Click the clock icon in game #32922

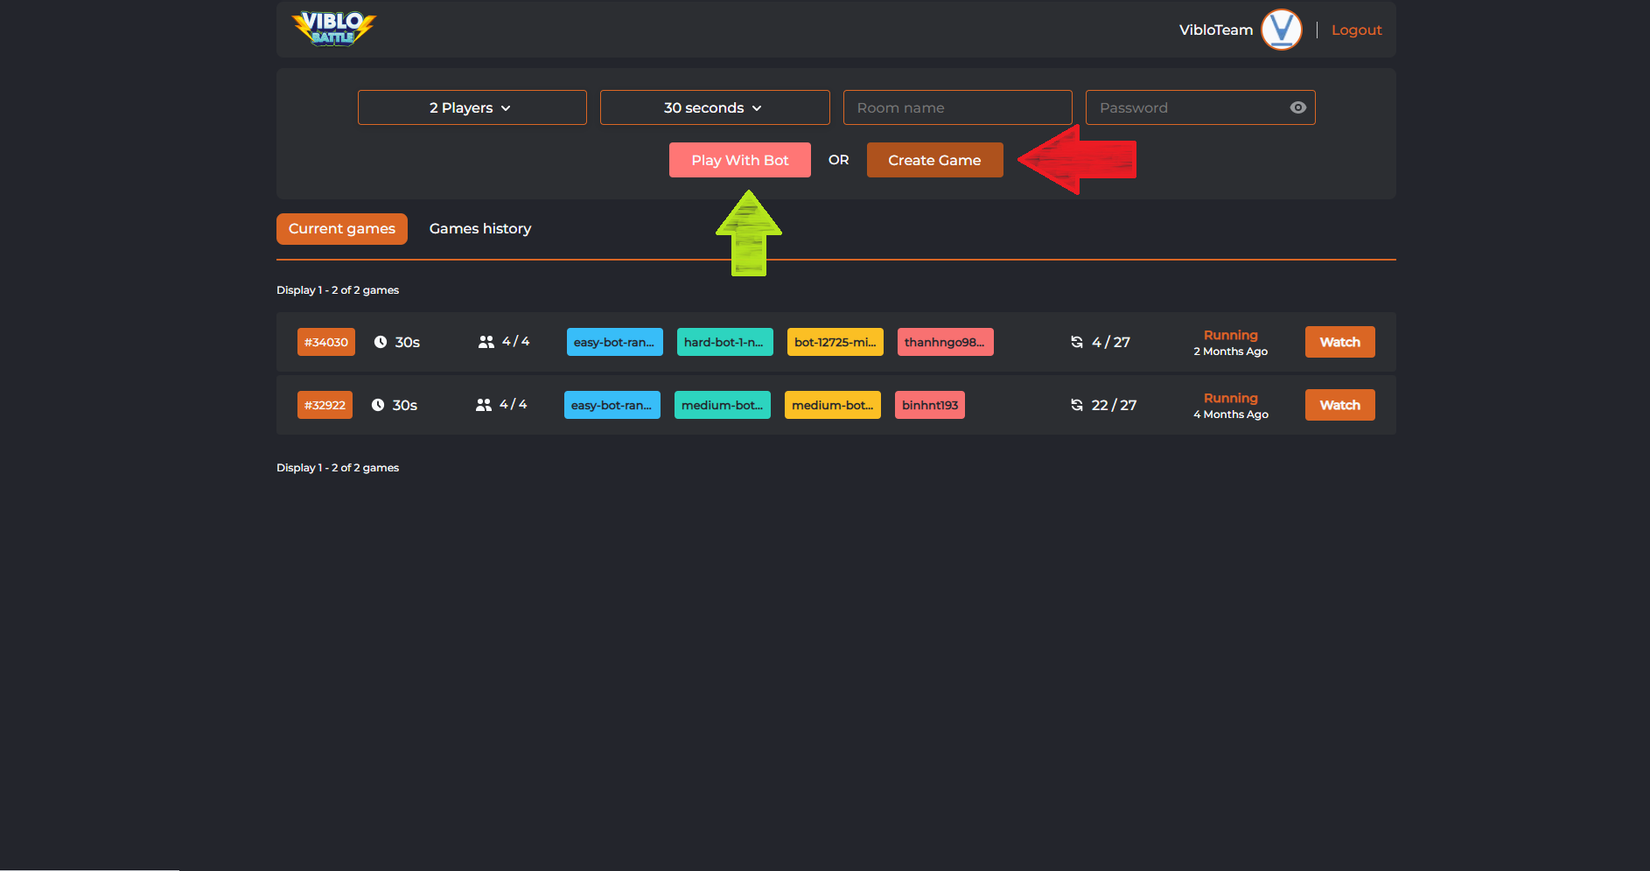[x=378, y=405]
